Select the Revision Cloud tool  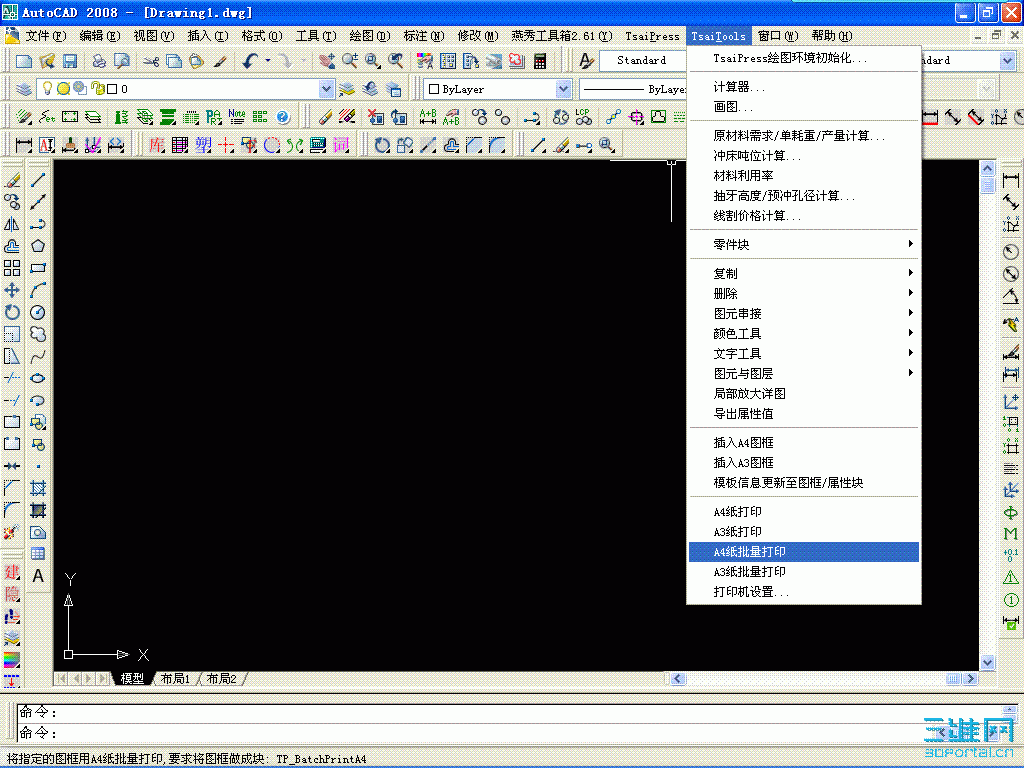pos(38,334)
